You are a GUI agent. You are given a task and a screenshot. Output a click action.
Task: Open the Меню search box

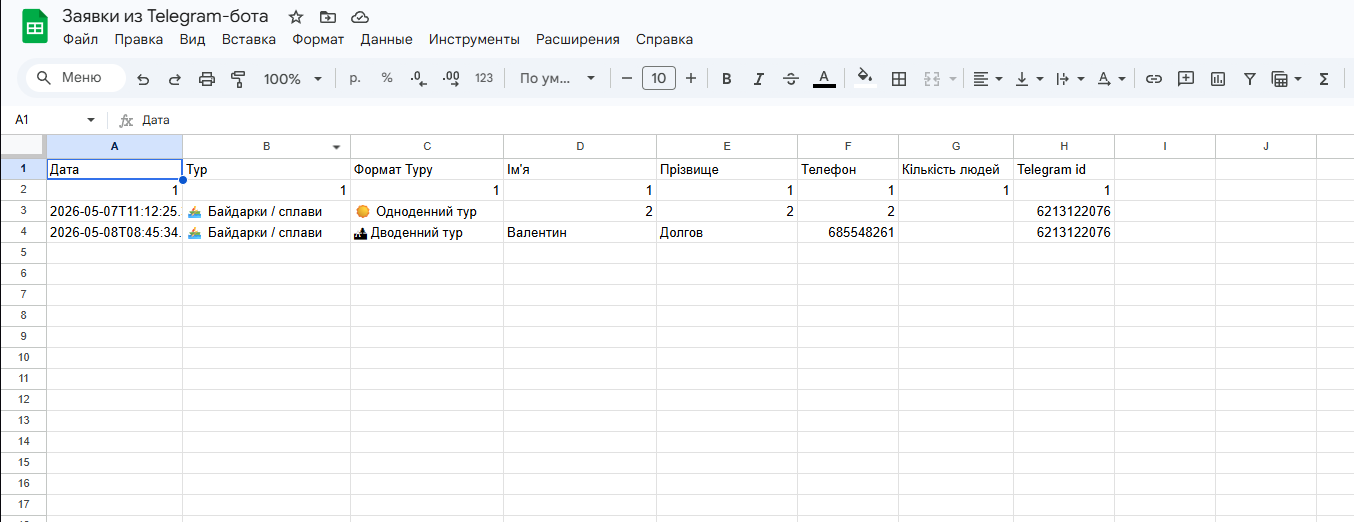(x=75, y=78)
